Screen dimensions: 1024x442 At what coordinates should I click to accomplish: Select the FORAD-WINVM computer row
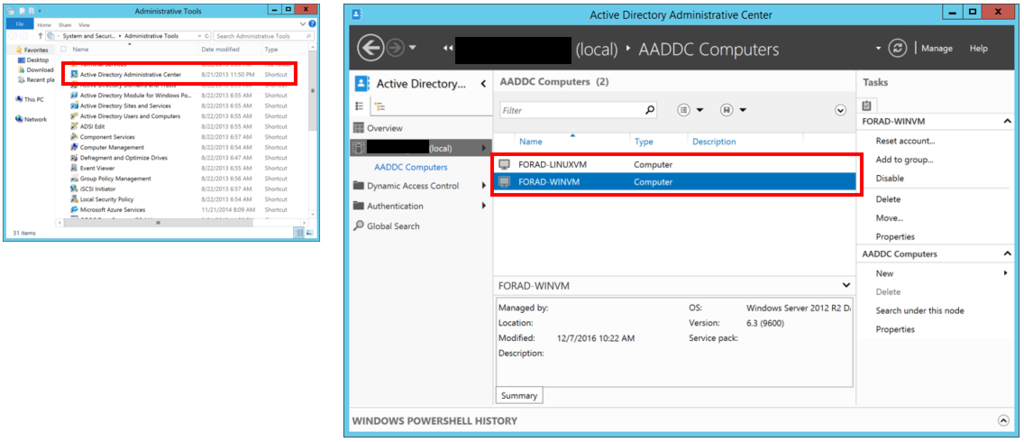coord(675,182)
